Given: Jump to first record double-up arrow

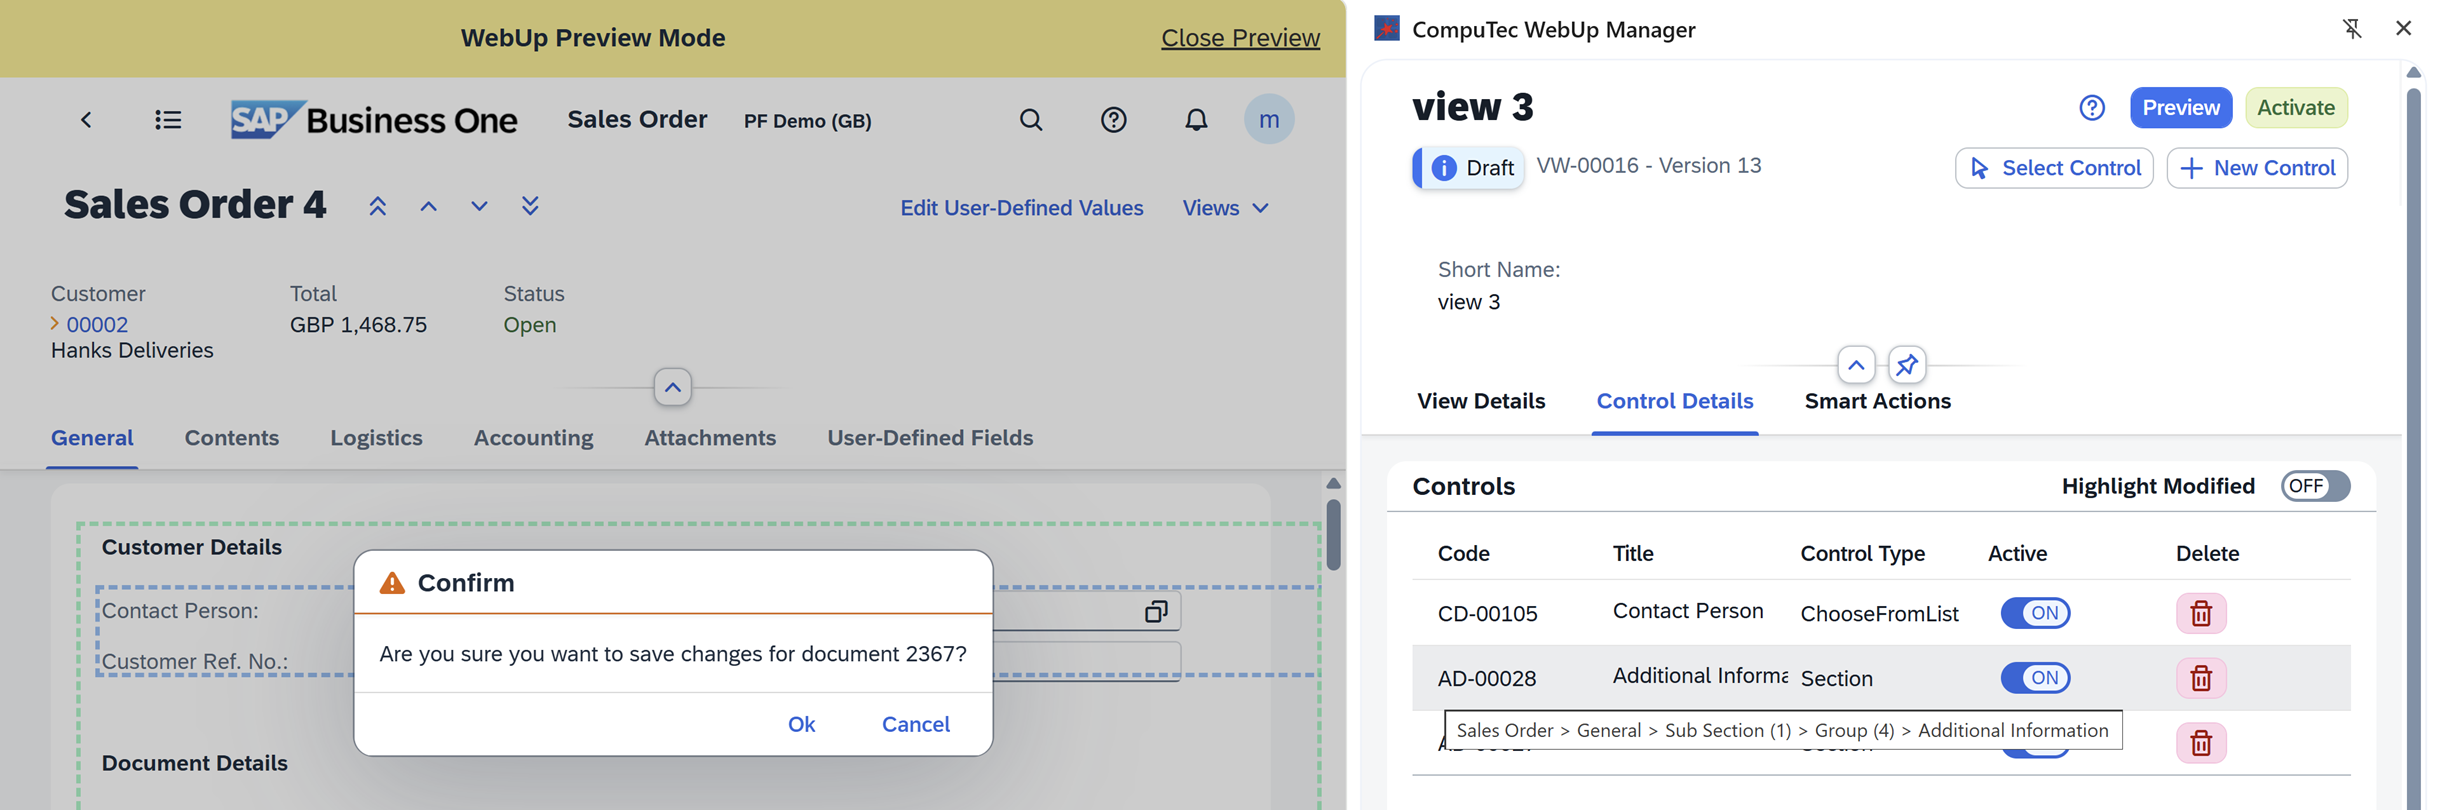Looking at the screenshot, I should 377,206.
